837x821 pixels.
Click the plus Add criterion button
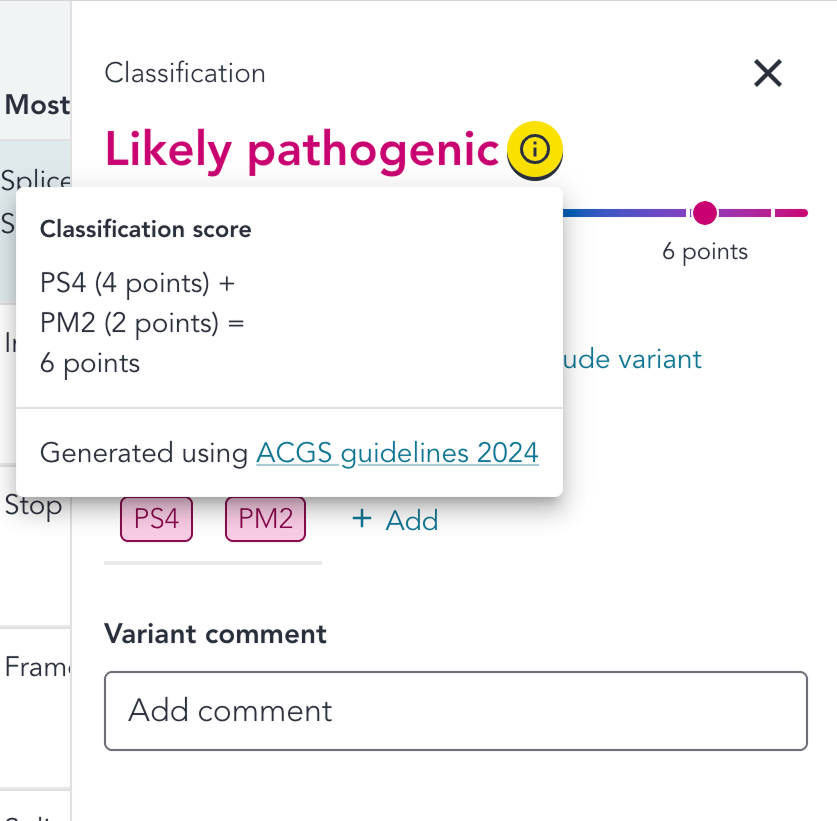(395, 520)
